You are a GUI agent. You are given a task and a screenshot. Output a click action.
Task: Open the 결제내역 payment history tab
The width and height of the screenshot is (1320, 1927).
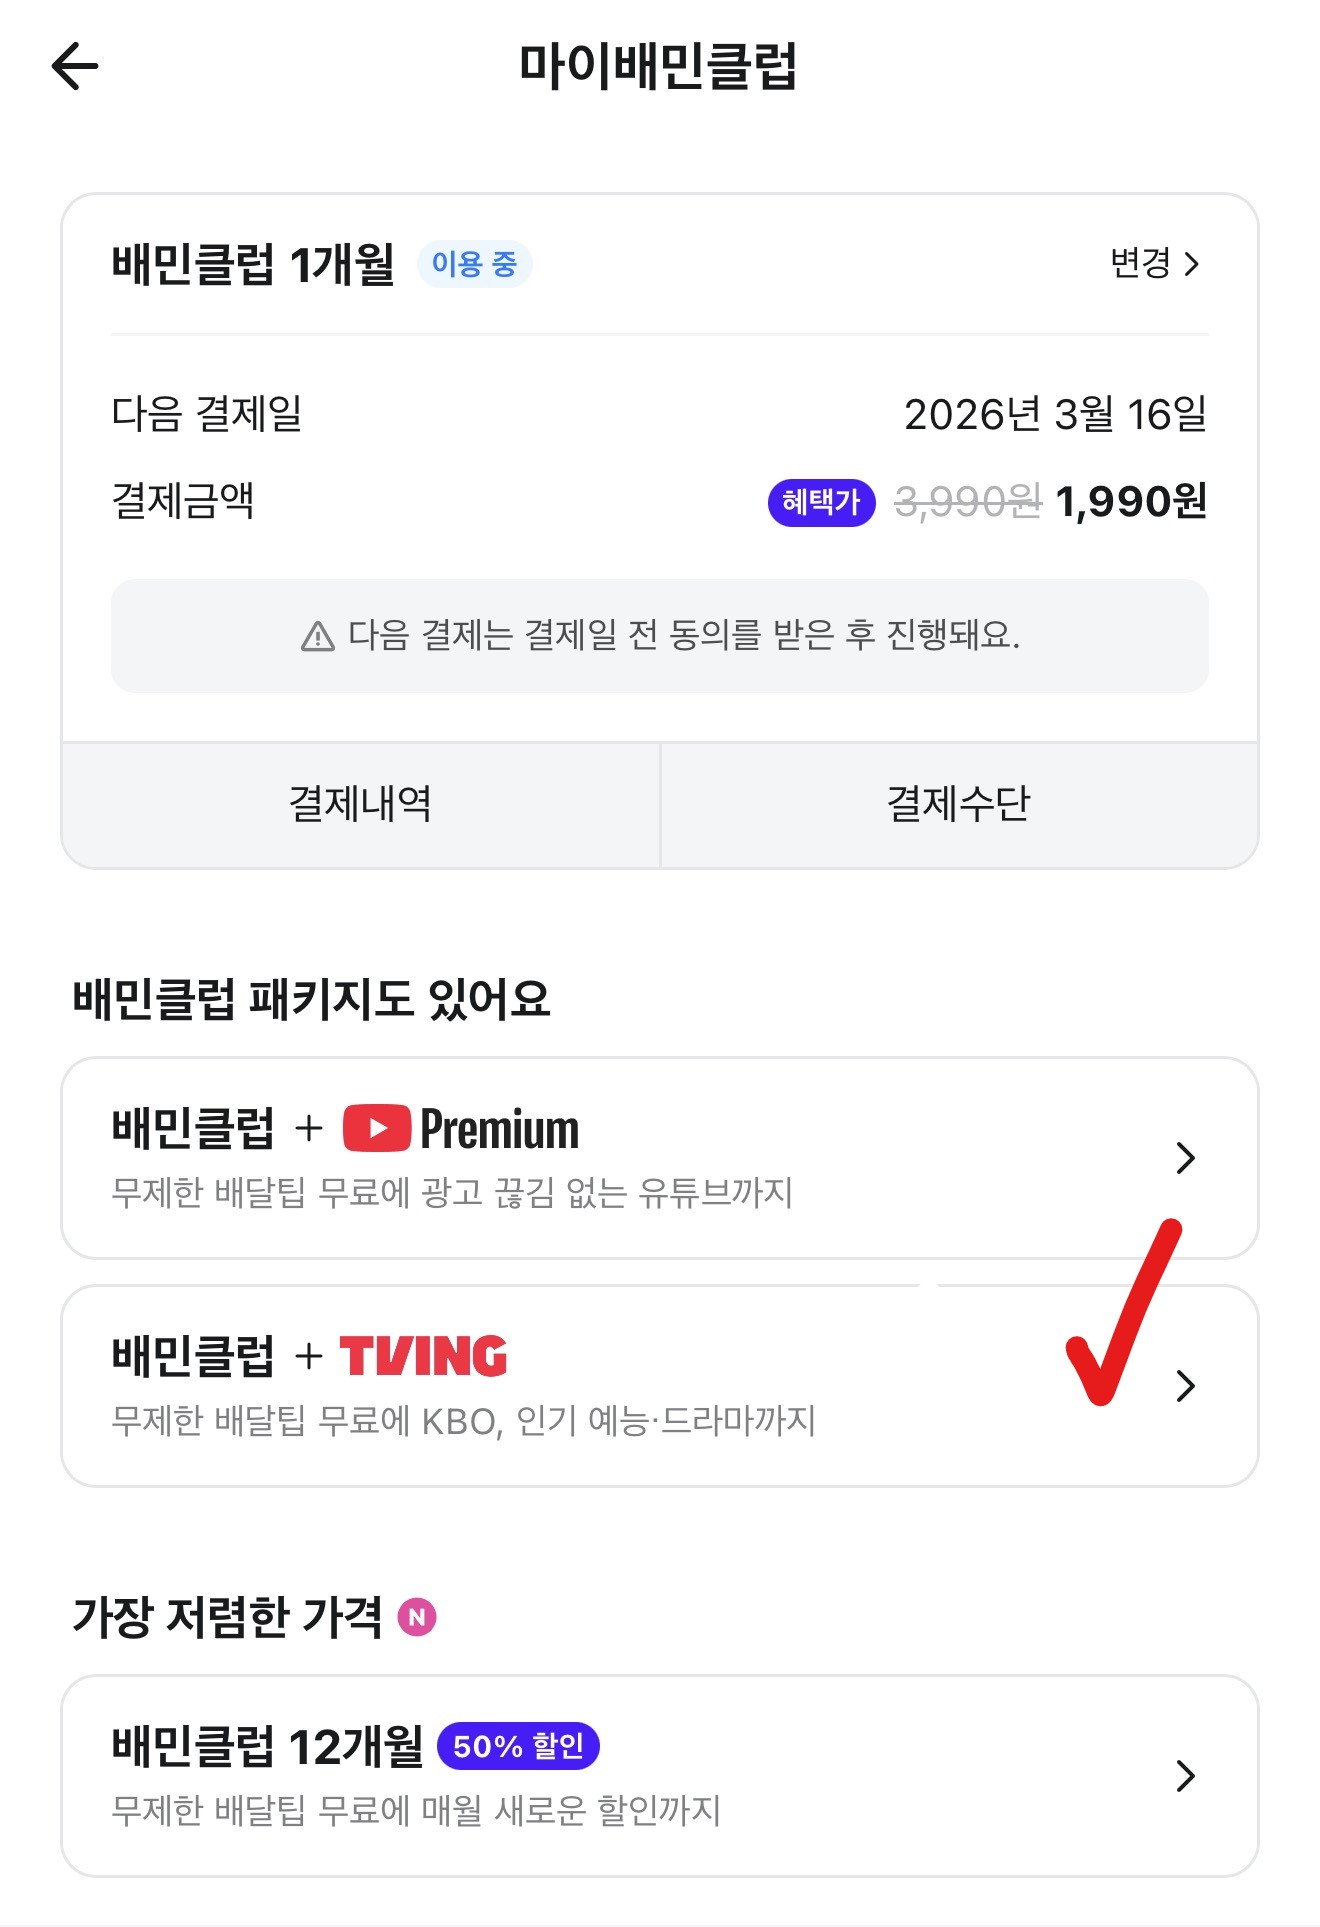(x=360, y=805)
